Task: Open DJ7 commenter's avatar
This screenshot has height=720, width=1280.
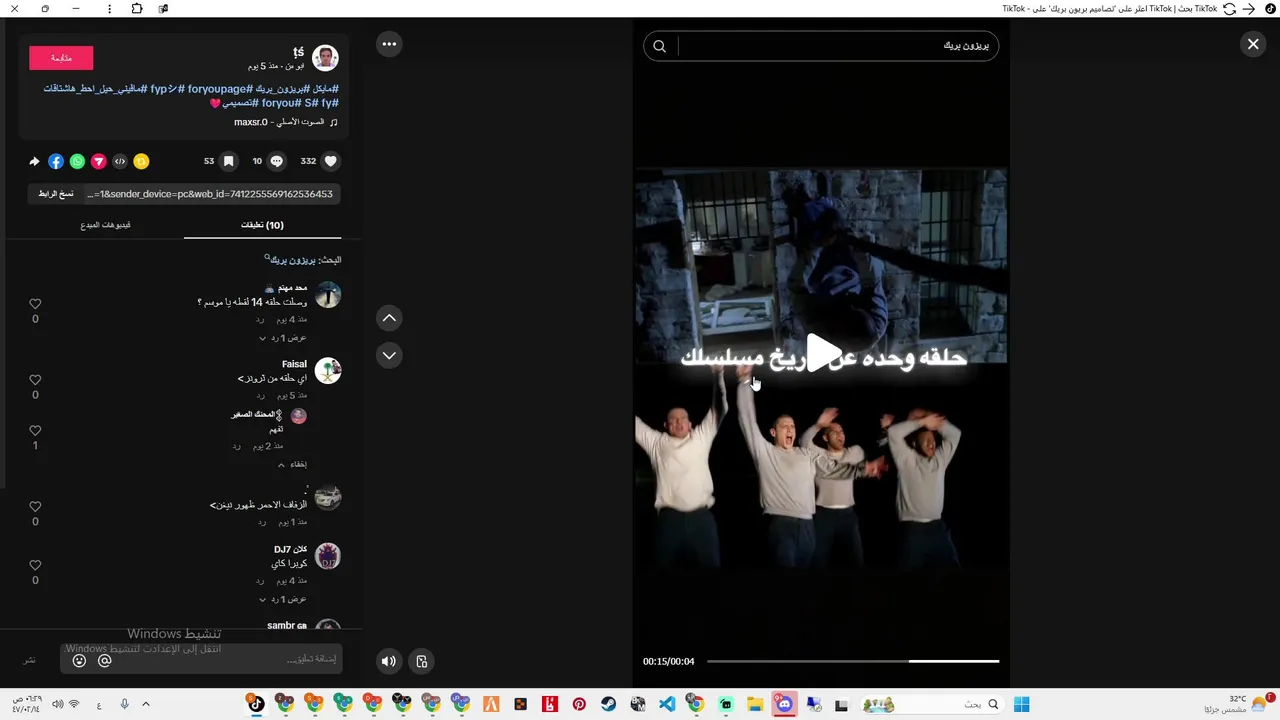Action: pyautogui.click(x=328, y=556)
